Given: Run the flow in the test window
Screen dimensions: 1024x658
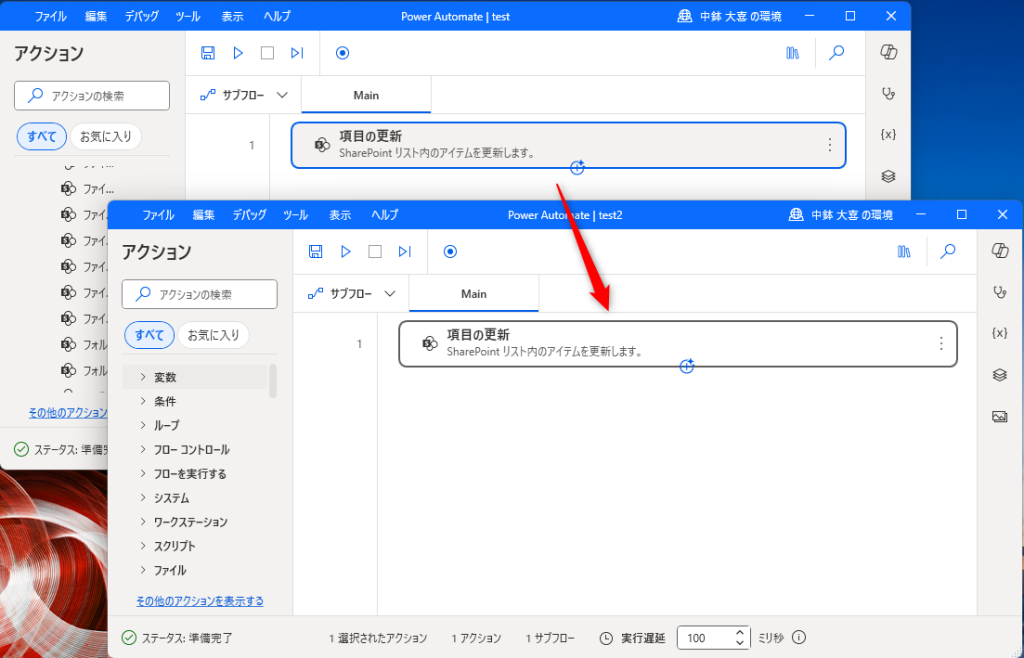Looking at the screenshot, I should 238,53.
